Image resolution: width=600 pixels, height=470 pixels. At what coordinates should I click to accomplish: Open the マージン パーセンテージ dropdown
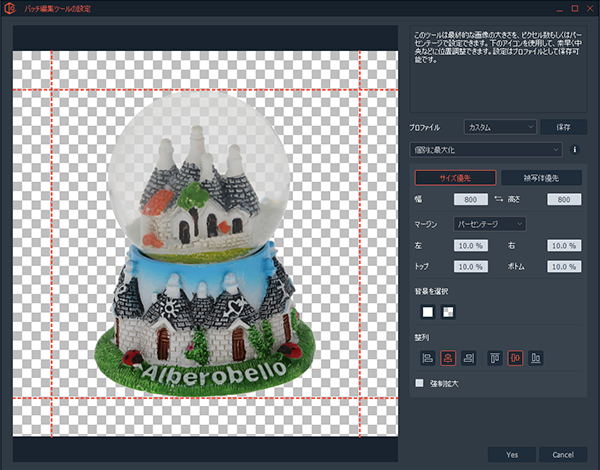coord(489,224)
